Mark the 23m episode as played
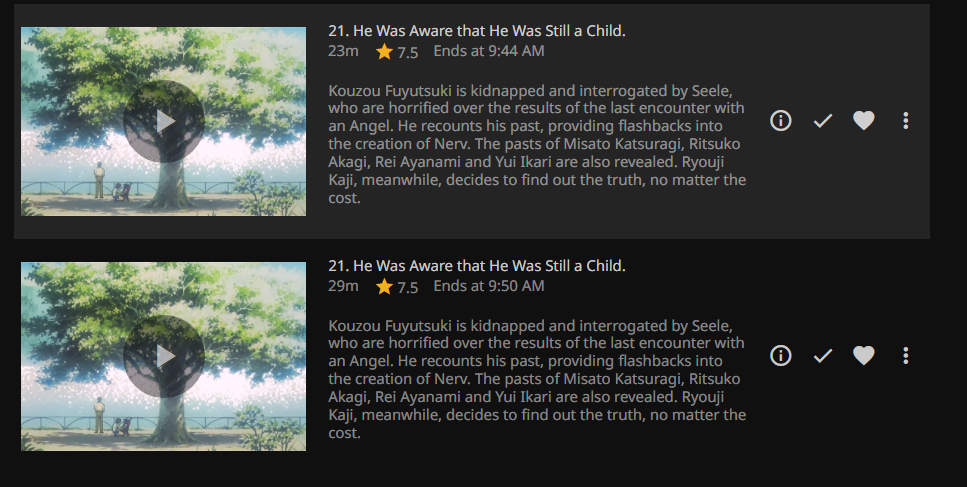This screenshot has height=487, width=967. 823,121
